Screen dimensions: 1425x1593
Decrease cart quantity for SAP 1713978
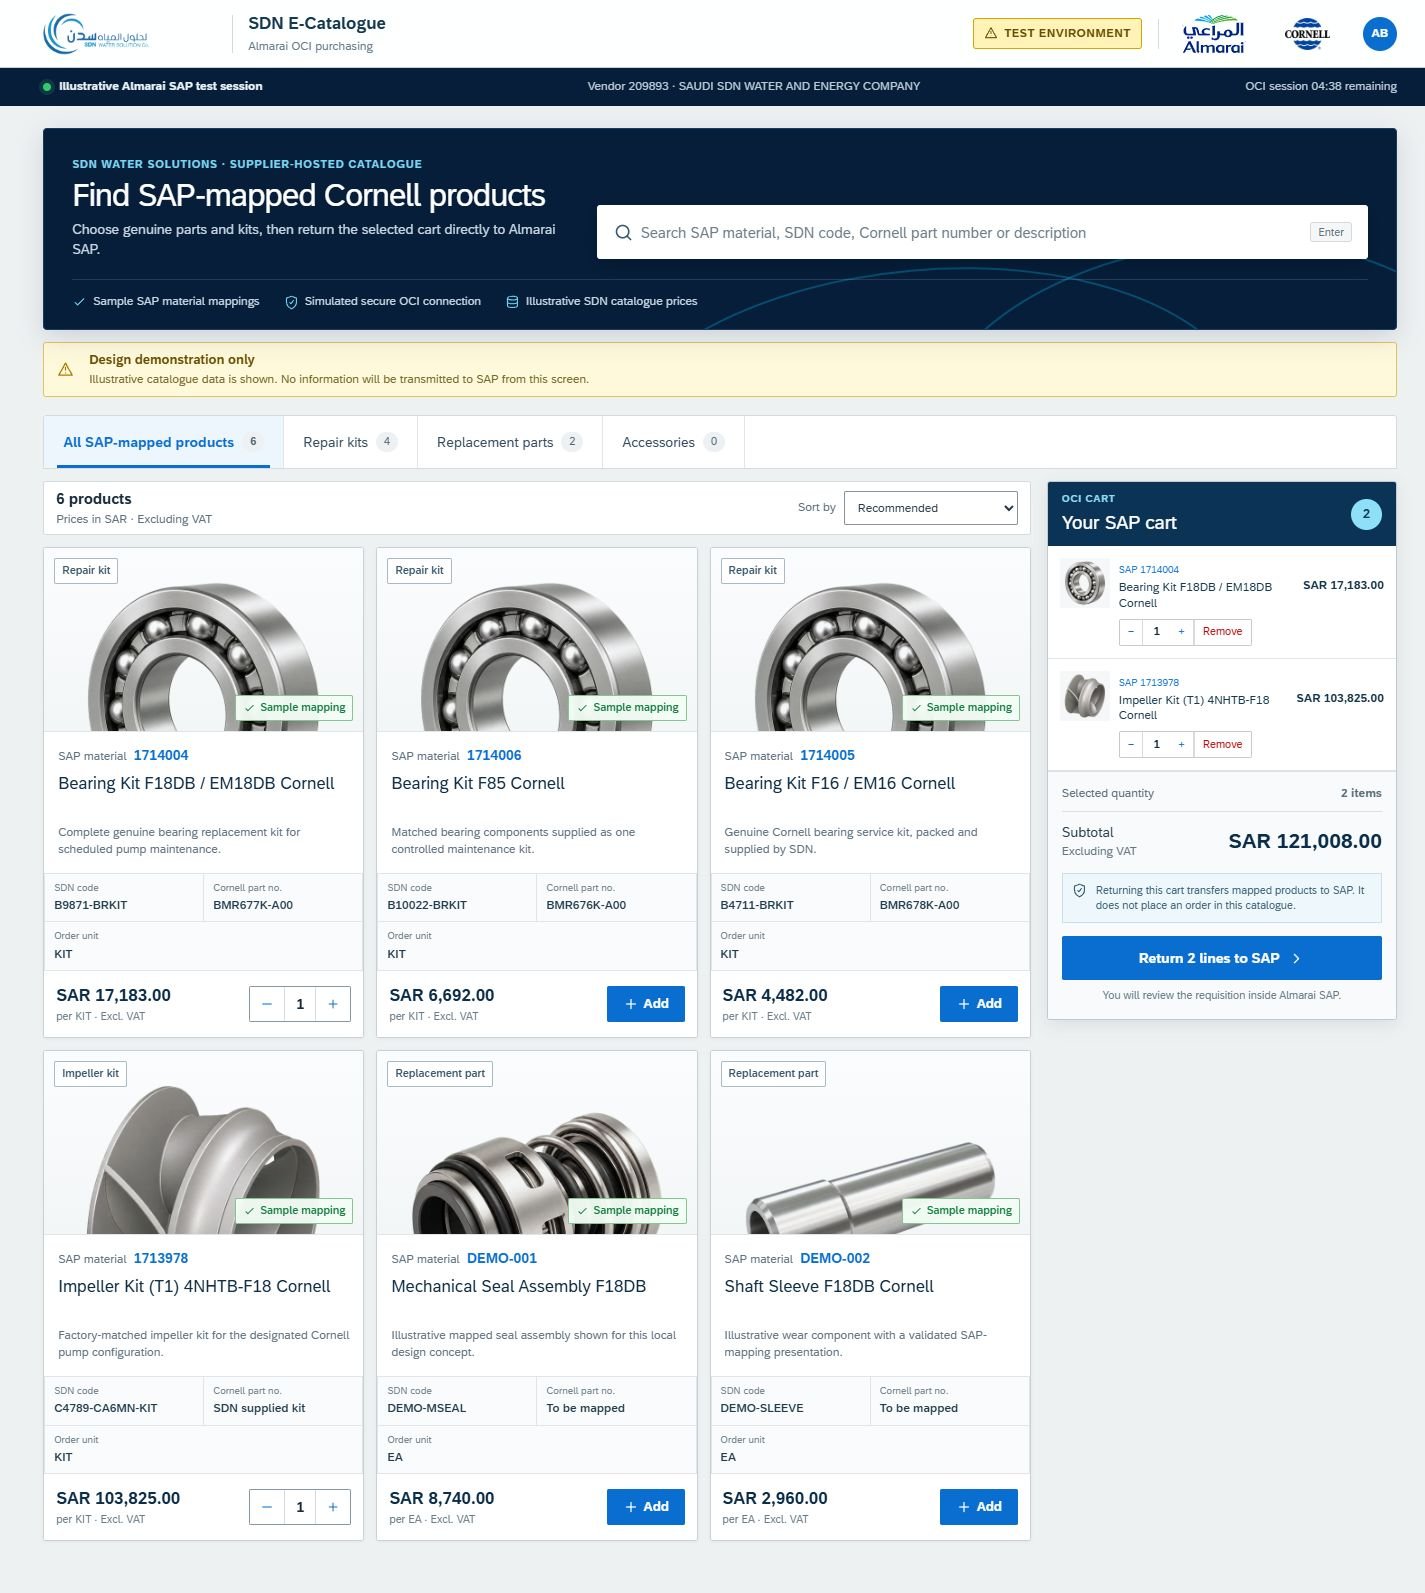1131,745
